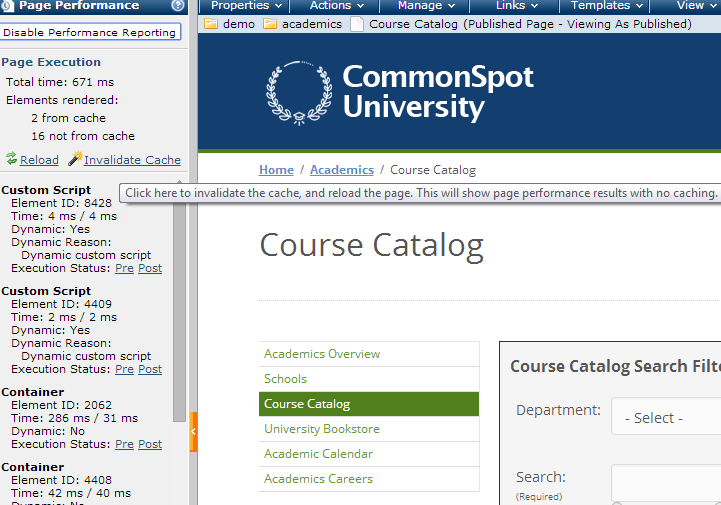
Task: Click the Home breadcrumb link
Action: click(276, 170)
